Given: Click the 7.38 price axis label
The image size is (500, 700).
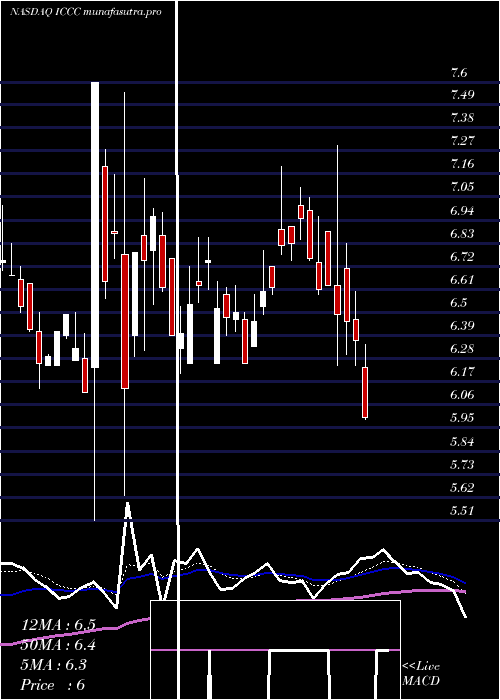Looking at the screenshot, I should click(462, 118).
